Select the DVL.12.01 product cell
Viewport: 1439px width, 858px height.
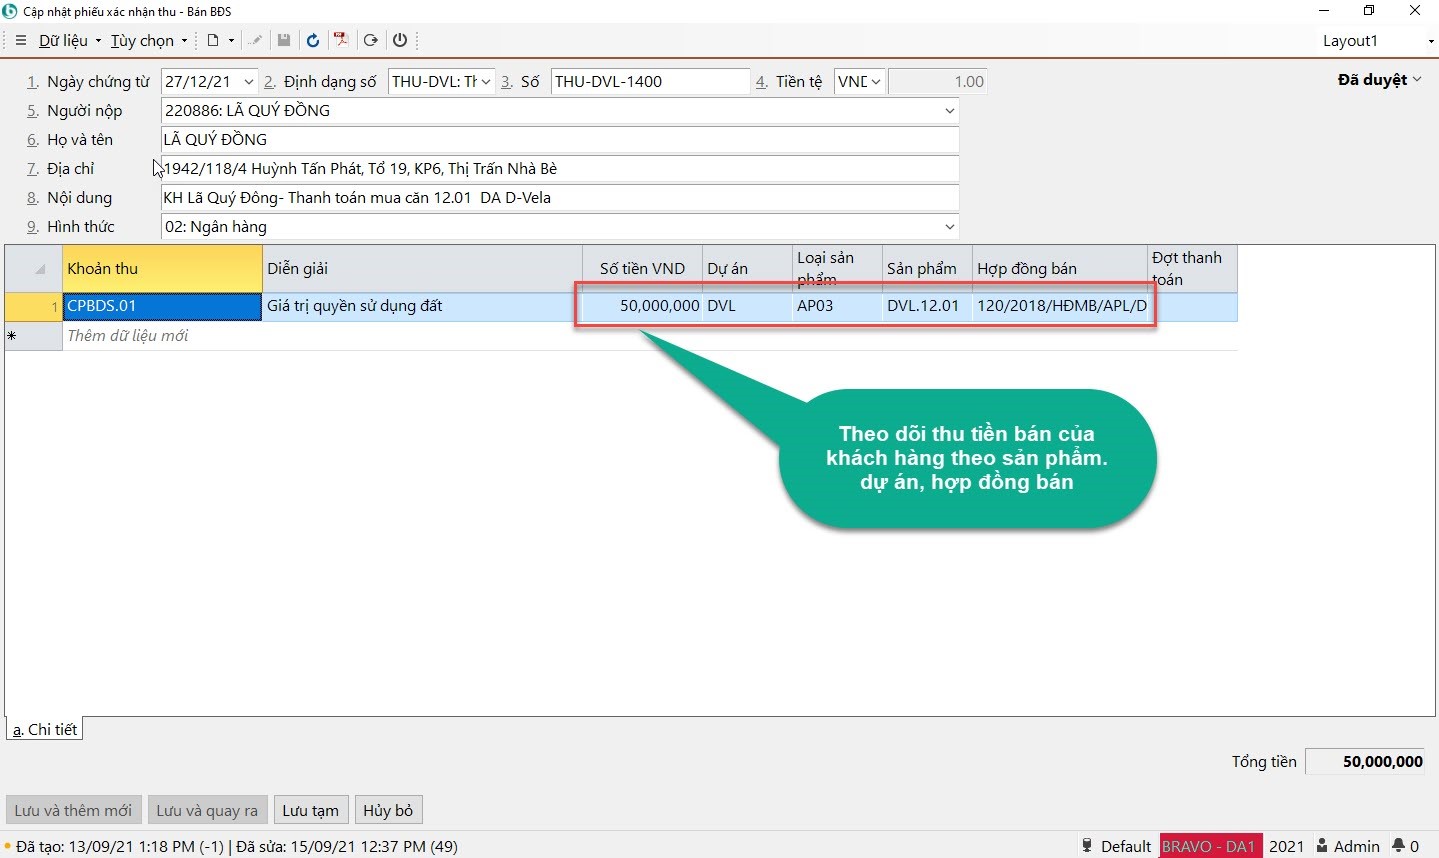[928, 307]
